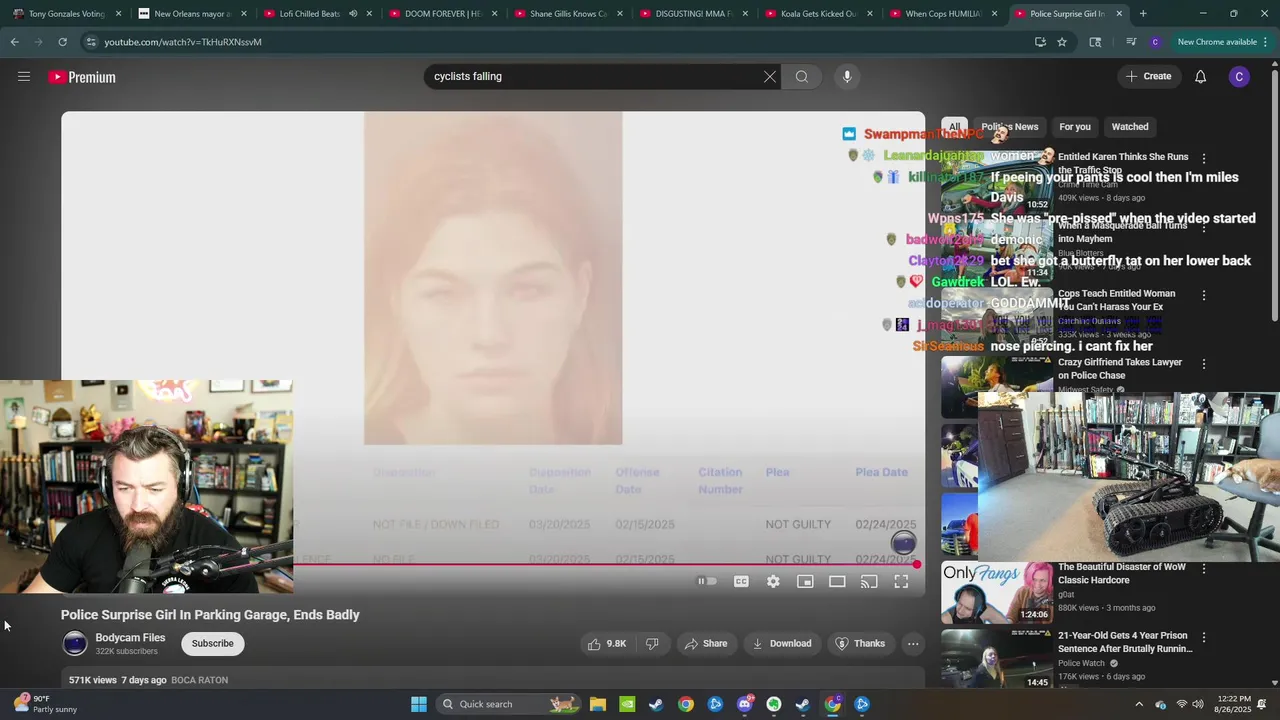The height and width of the screenshot is (720, 1280).
Task: Open Discord from the taskbar
Action: (x=744, y=704)
